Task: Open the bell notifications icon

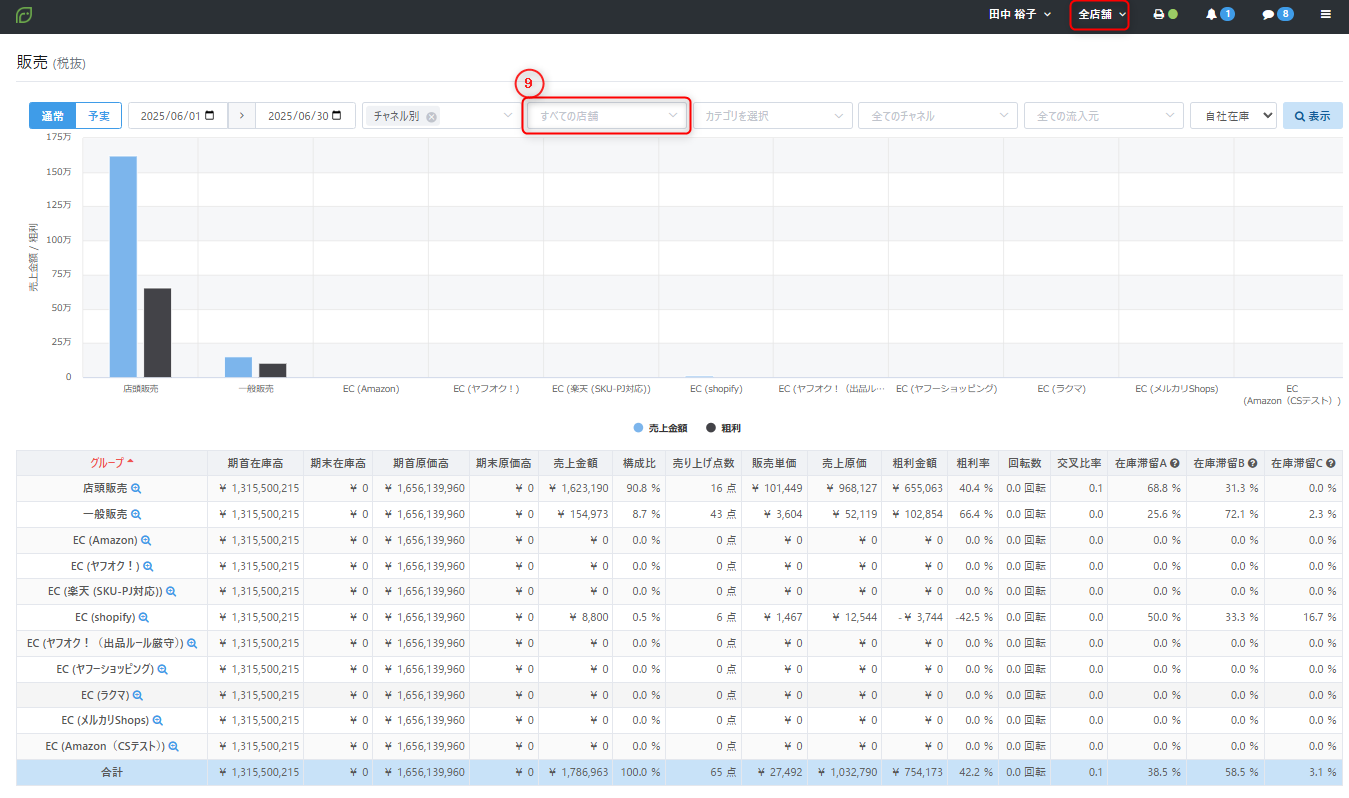Action: tap(1212, 15)
